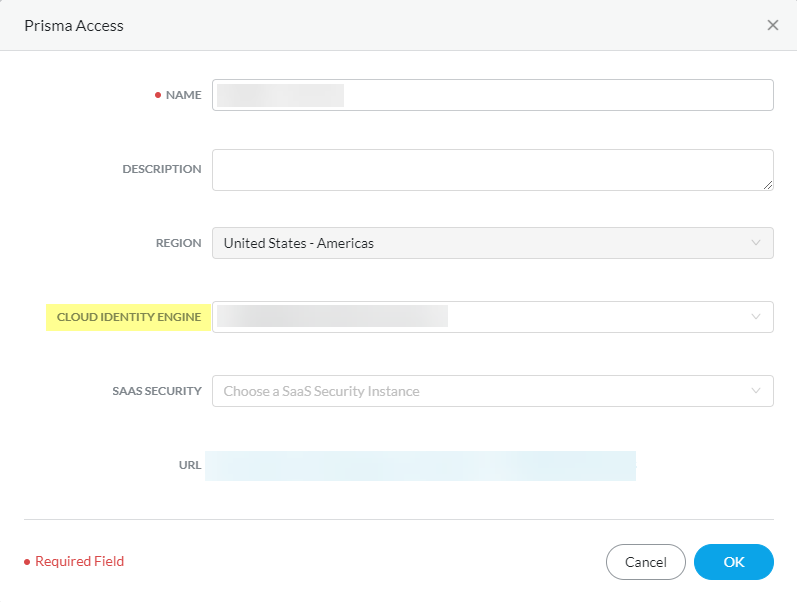Close the Prisma Access dialog

click(773, 25)
